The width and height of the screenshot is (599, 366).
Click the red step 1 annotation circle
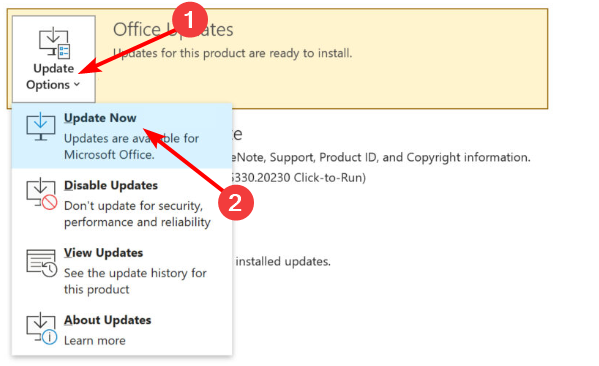[x=190, y=19]
